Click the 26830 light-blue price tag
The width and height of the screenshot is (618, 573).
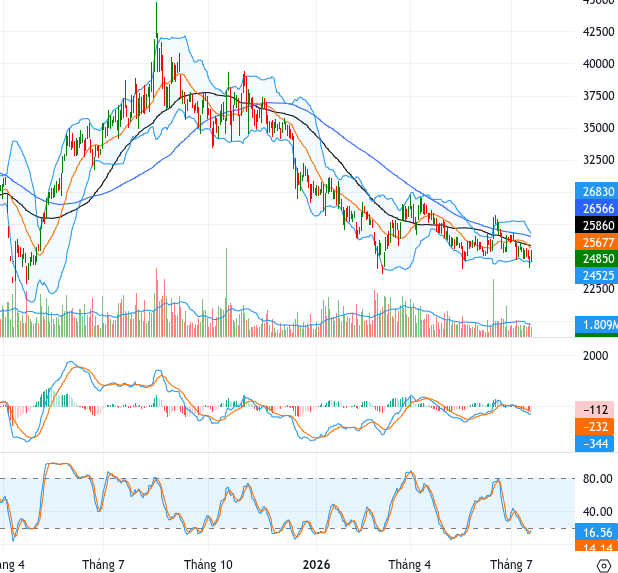point(596,192)
